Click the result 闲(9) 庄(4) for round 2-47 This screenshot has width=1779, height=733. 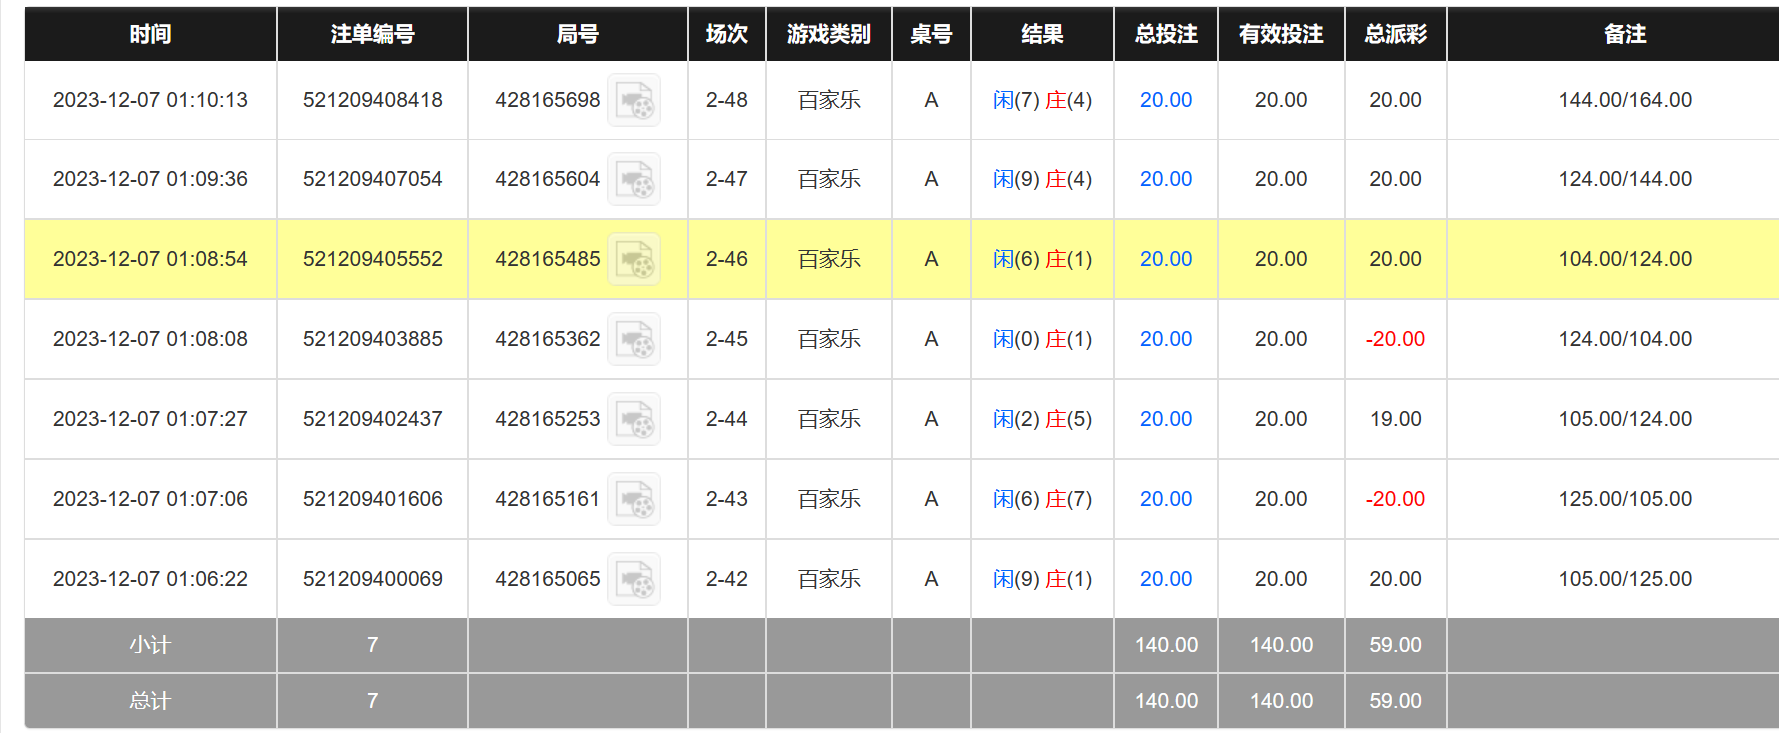[1042, 179]
